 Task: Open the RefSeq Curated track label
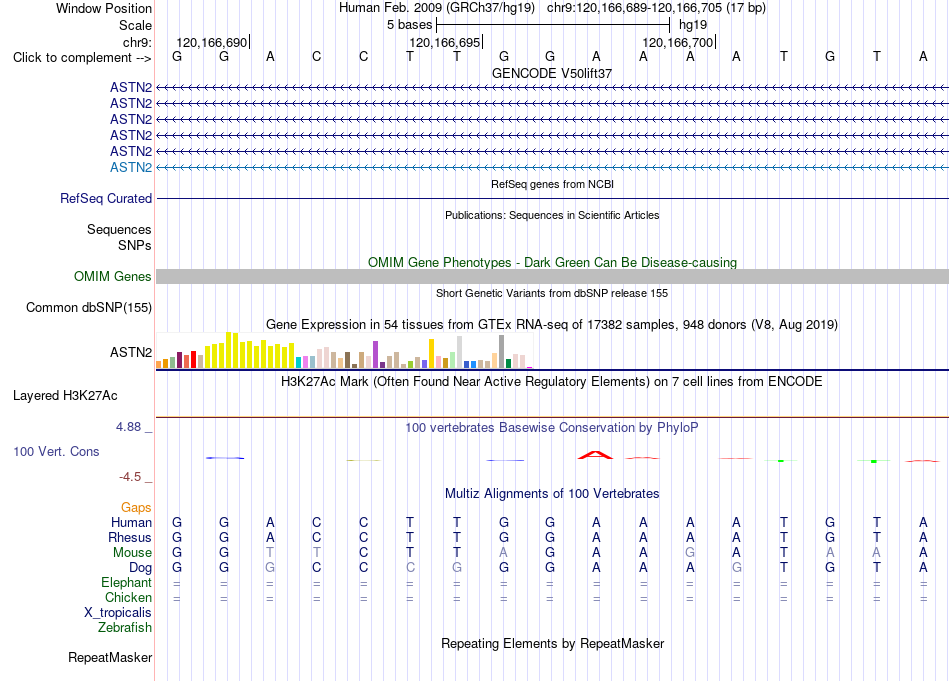coord(106,199)
